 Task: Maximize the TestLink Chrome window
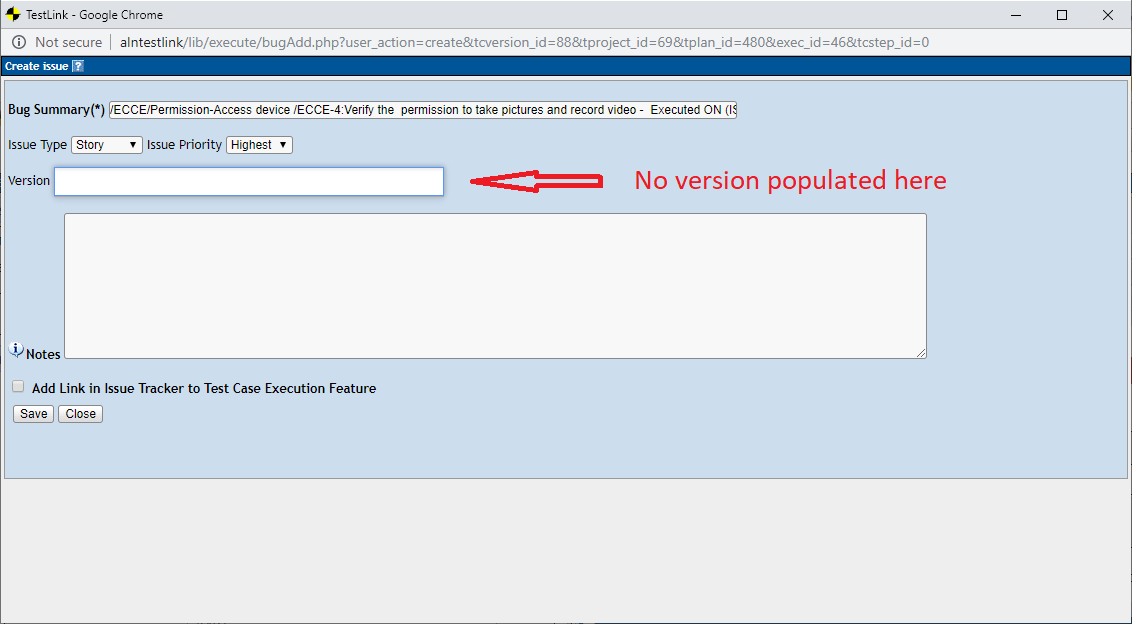[x=1062, y=14]
